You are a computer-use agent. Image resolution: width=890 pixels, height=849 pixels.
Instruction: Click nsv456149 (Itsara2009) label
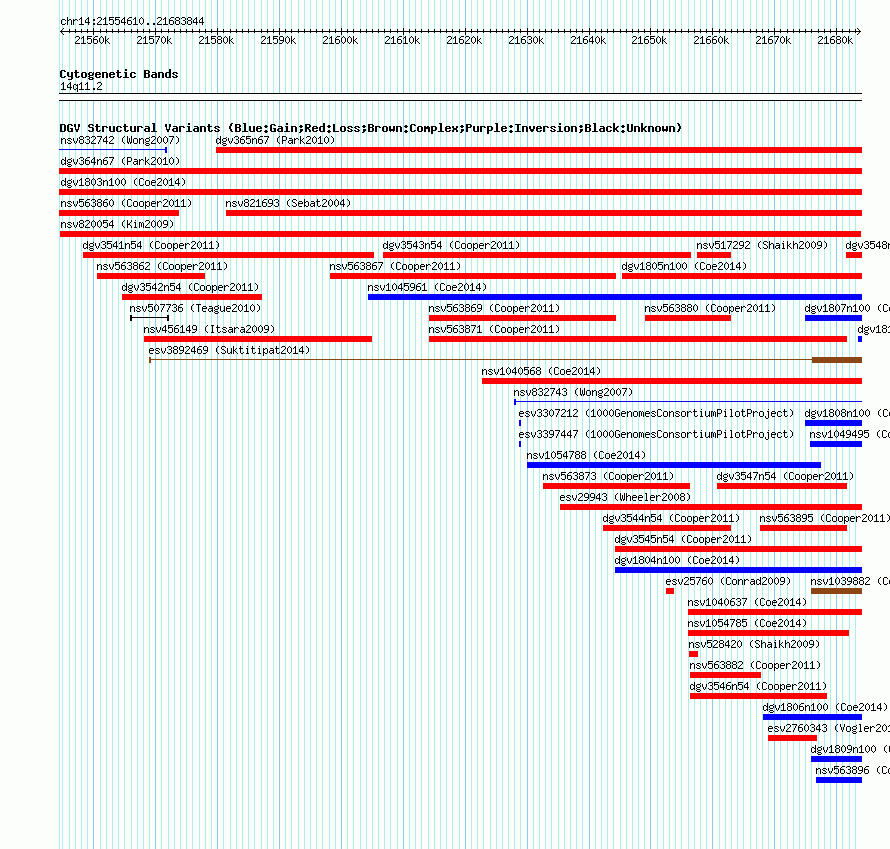pos(209,329)
